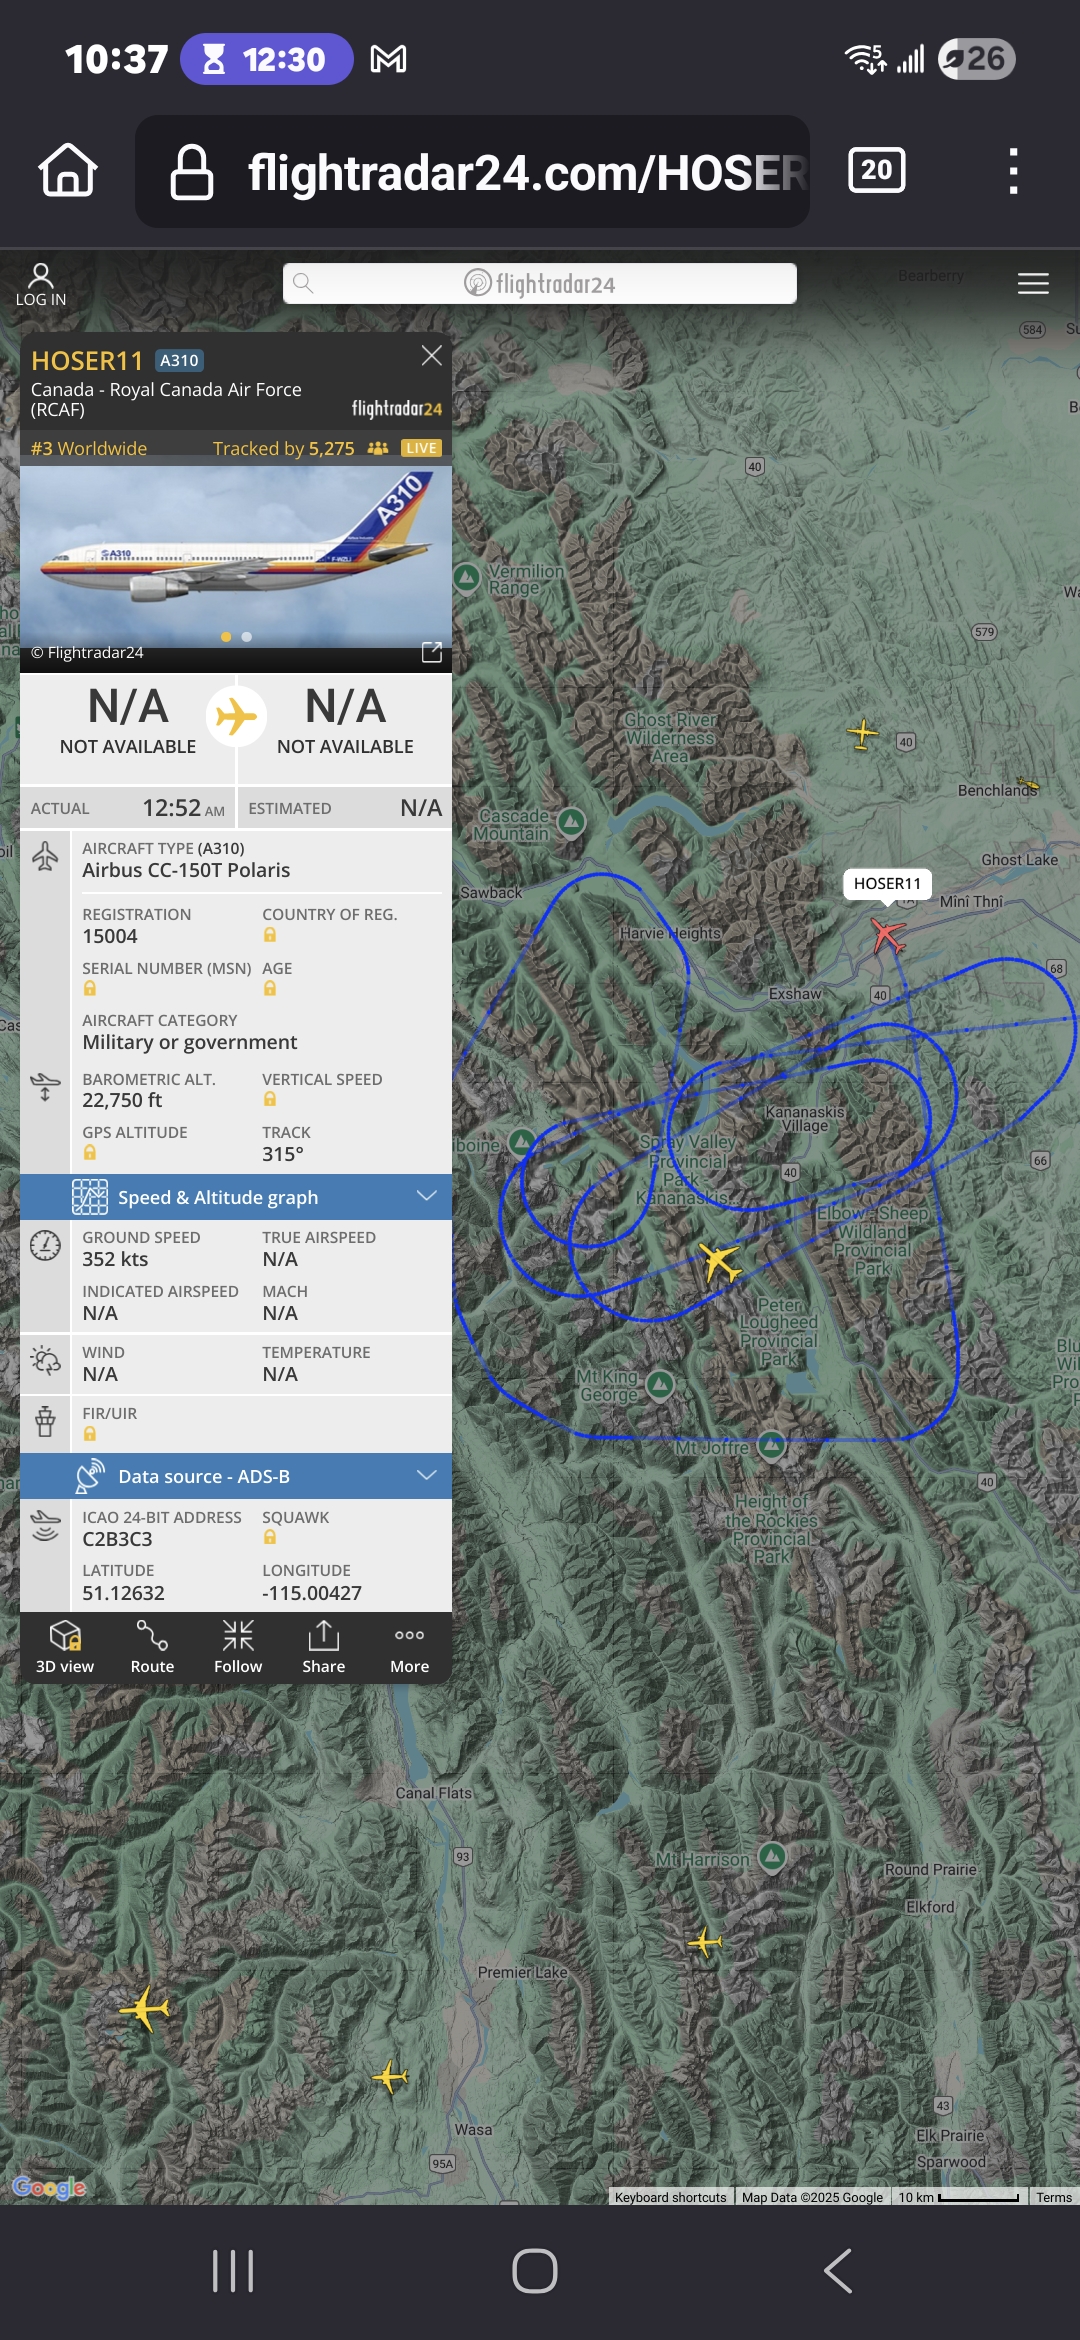Open the browser tabs switcher showing 20
Image resolution: width=1080 pixels, height=2340 pixels.
[877, 170]
